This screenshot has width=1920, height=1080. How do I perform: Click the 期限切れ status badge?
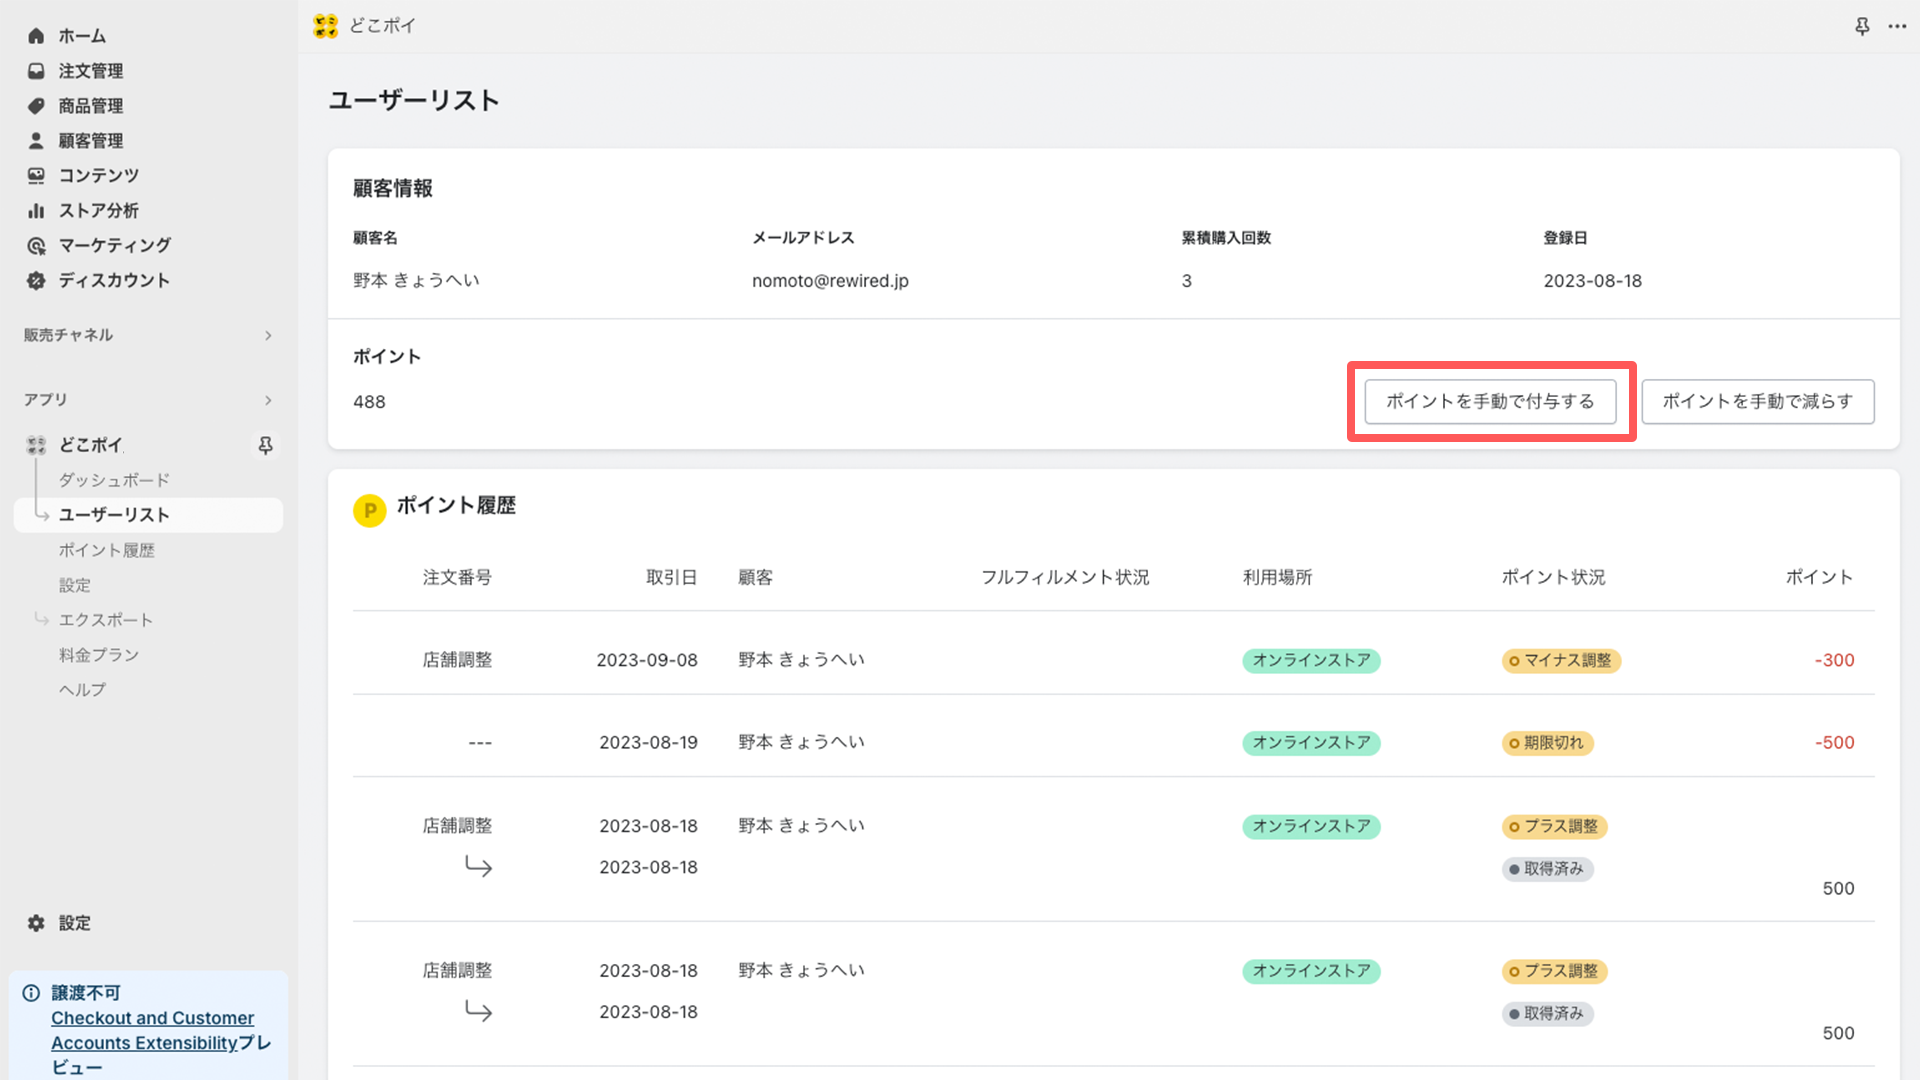1547,743
